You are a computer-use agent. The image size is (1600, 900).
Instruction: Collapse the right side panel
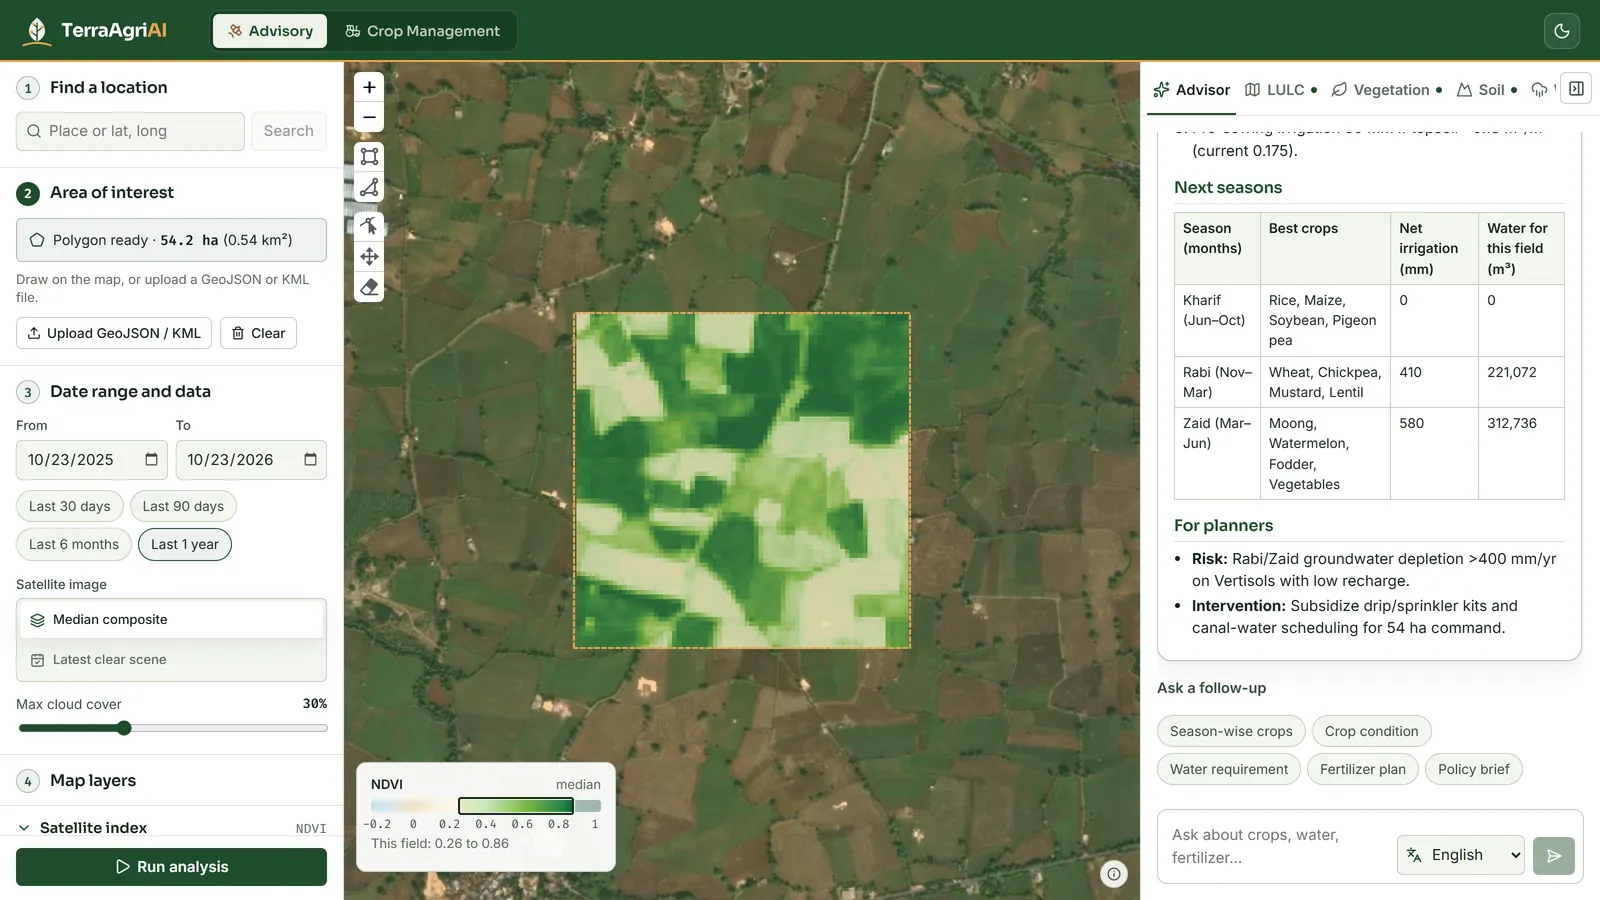[x=1576, y=89]
